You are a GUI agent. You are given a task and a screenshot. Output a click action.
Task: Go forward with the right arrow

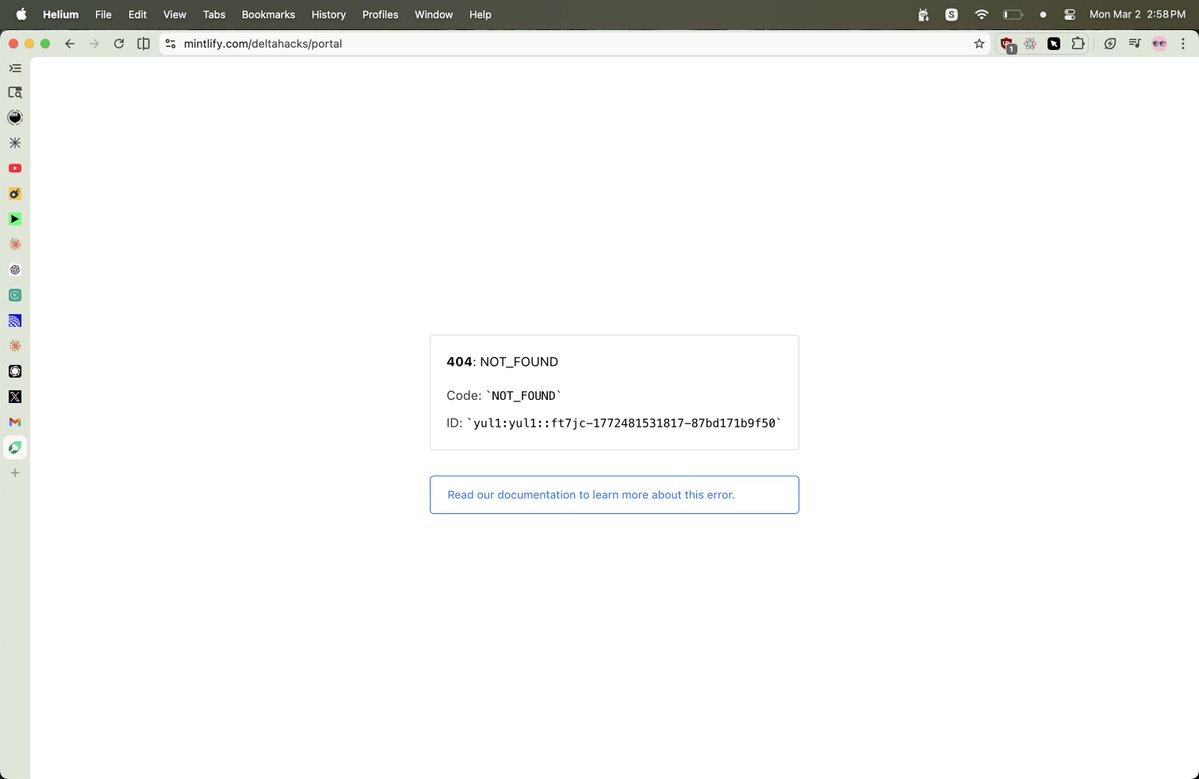[94, 44]
